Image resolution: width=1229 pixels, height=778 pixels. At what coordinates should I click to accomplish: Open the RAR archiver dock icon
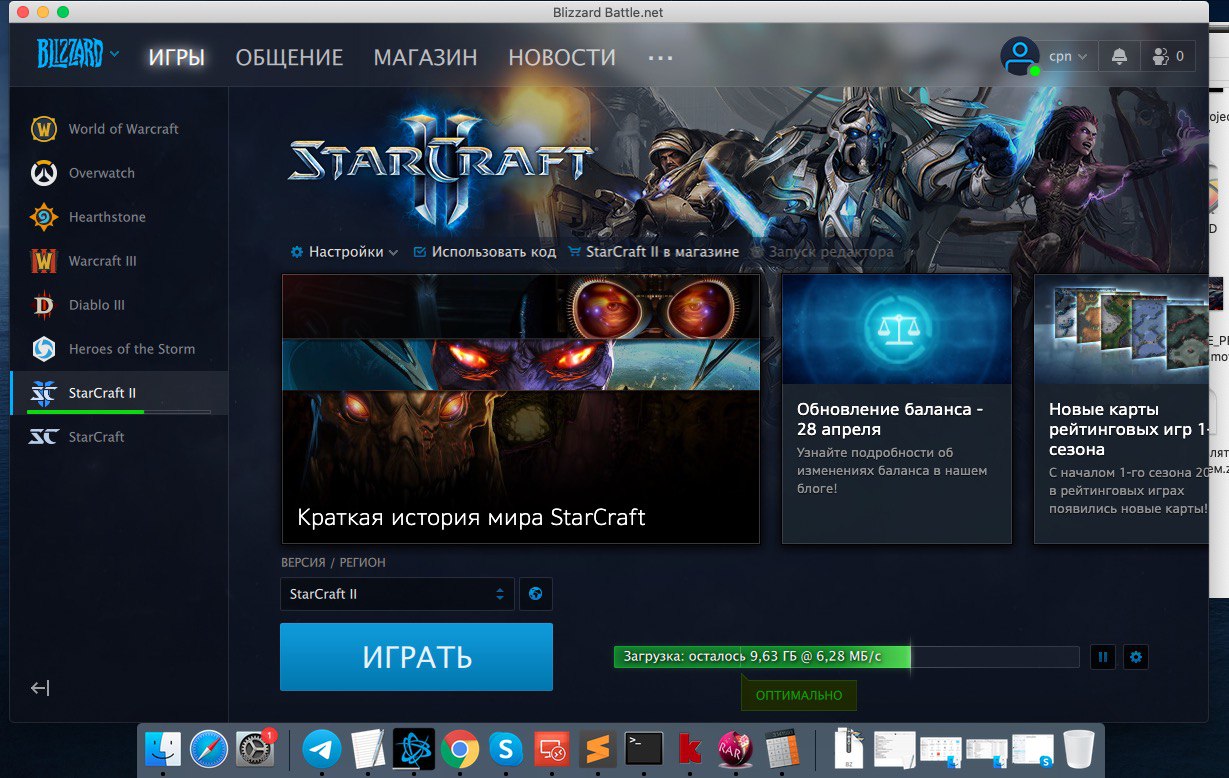tap(736, 749)
